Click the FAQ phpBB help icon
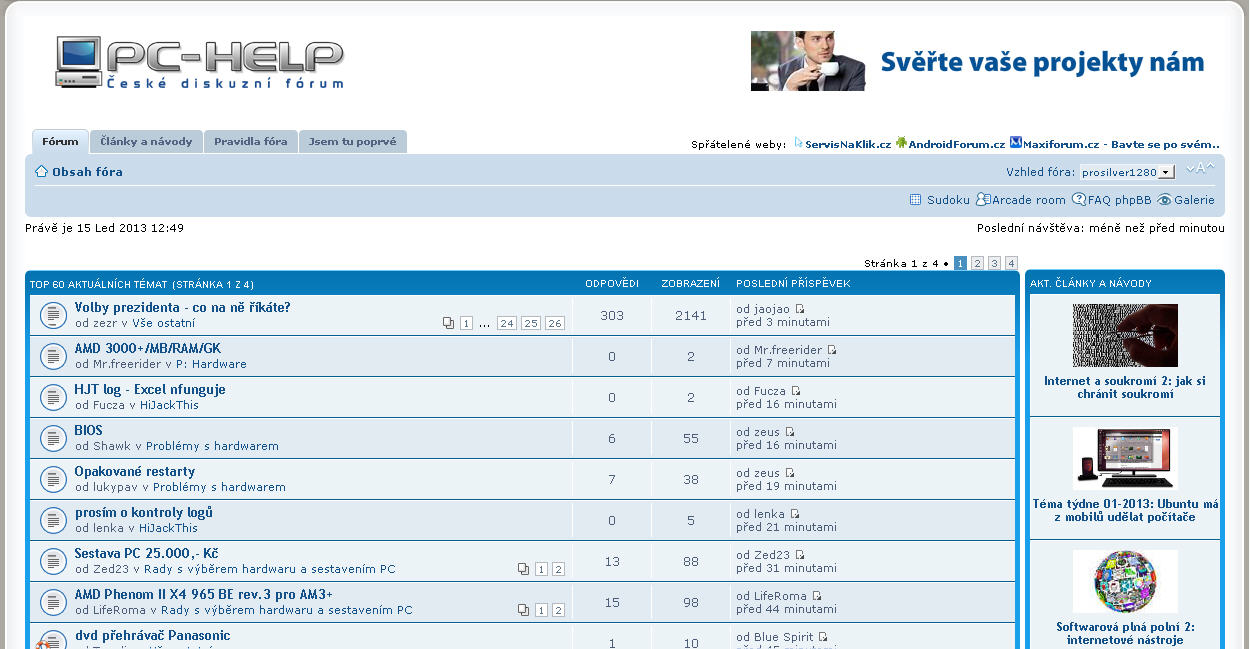Image resolution: width=1250 pixels, height=649 pixels. coord(1079,200)
